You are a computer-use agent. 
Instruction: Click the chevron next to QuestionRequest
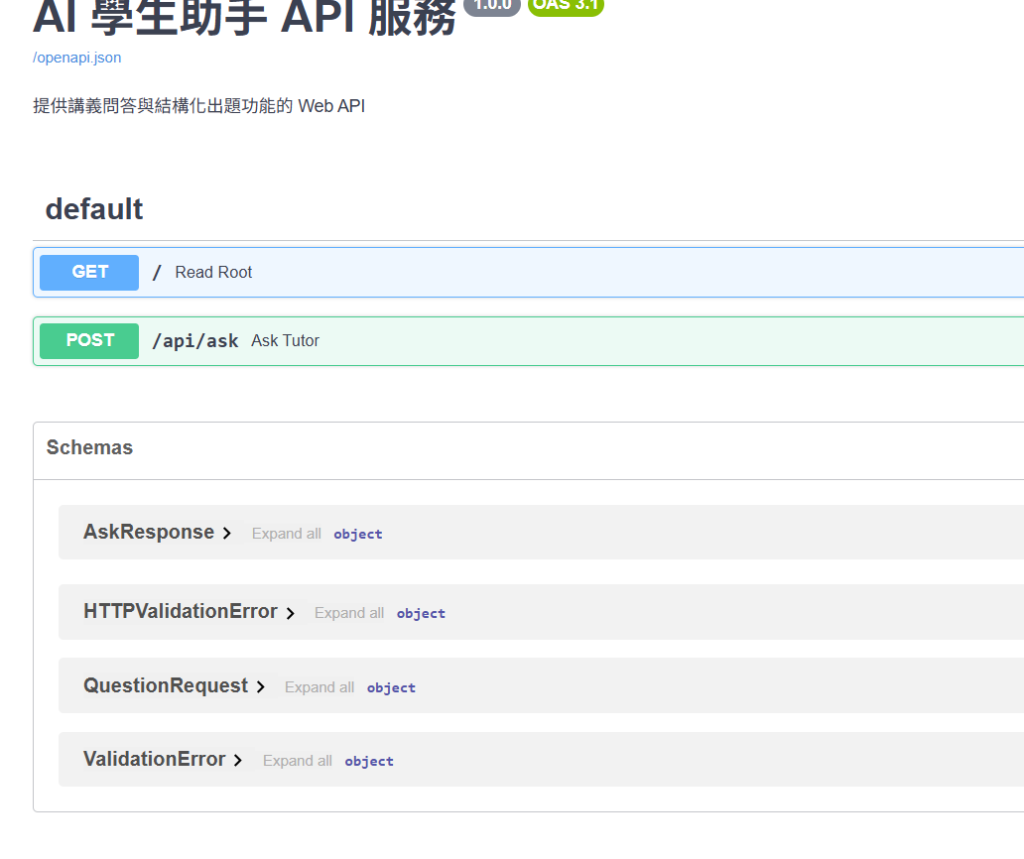pos(260,687)
